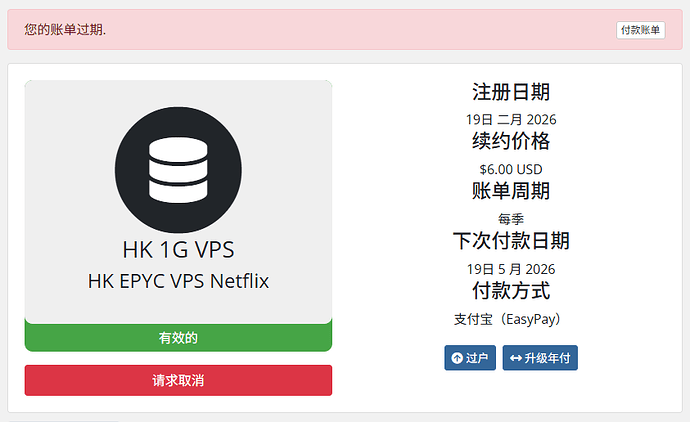Click the up-arrow icon in 过户 button
The width and height of the screenshot is (690, 422).
point(457,358)
